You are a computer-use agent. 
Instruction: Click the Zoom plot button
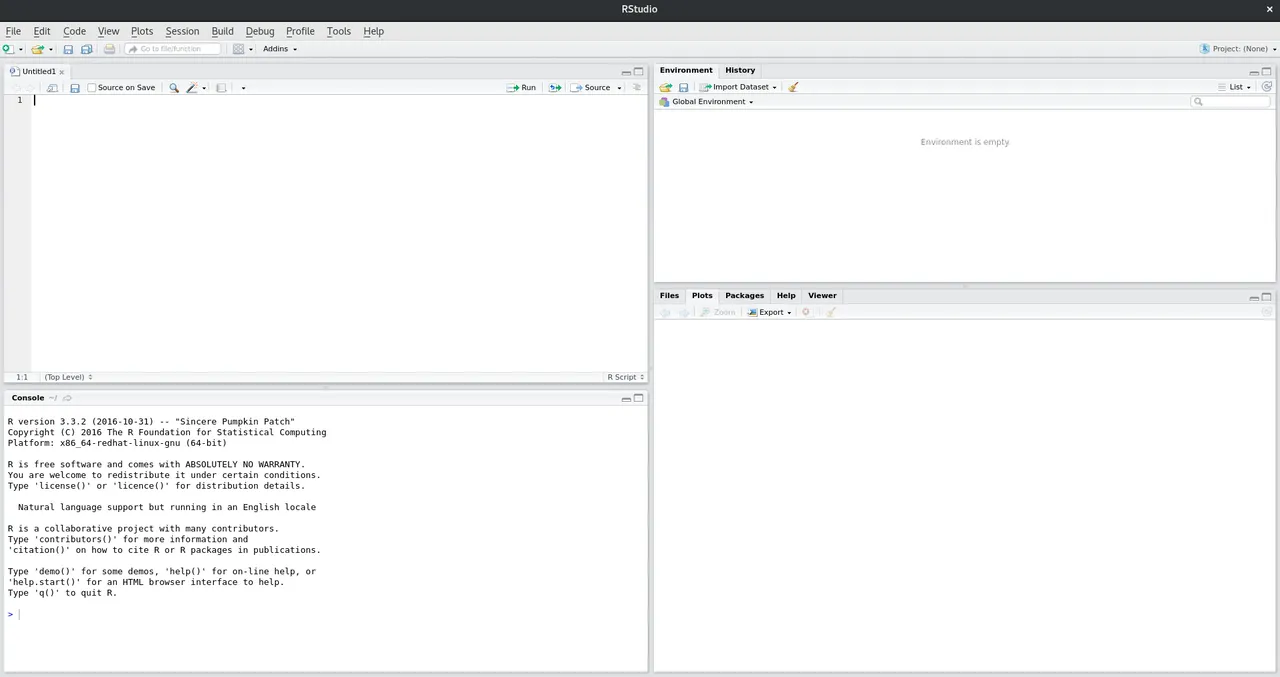pos(718,312)
